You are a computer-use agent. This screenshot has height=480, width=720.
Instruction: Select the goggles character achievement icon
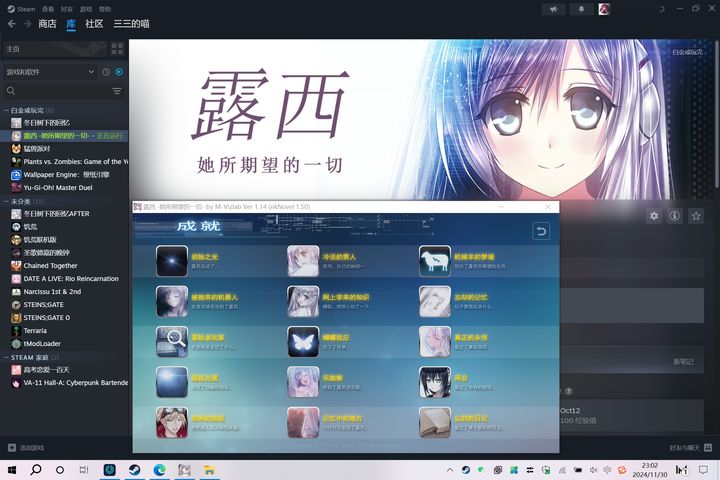point(172,423)
